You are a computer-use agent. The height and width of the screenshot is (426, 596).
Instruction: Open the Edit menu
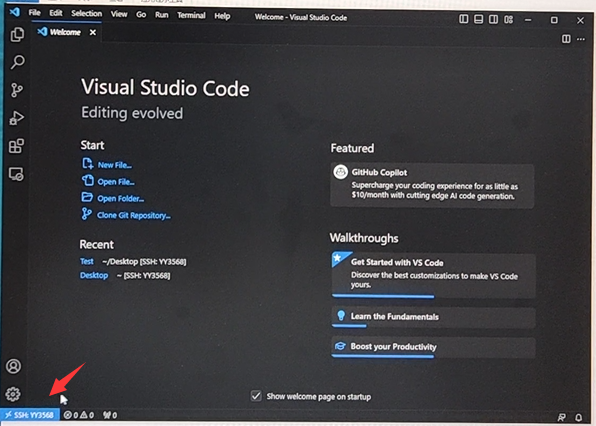pyautogui.click(x=55, y=13)
